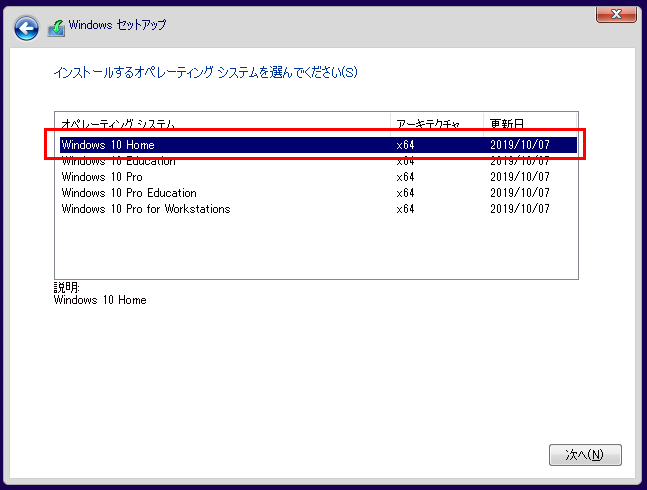Click the date in the Pro Education row
The height and width of the screenshot is (490, 647).
tap(520, 193)
